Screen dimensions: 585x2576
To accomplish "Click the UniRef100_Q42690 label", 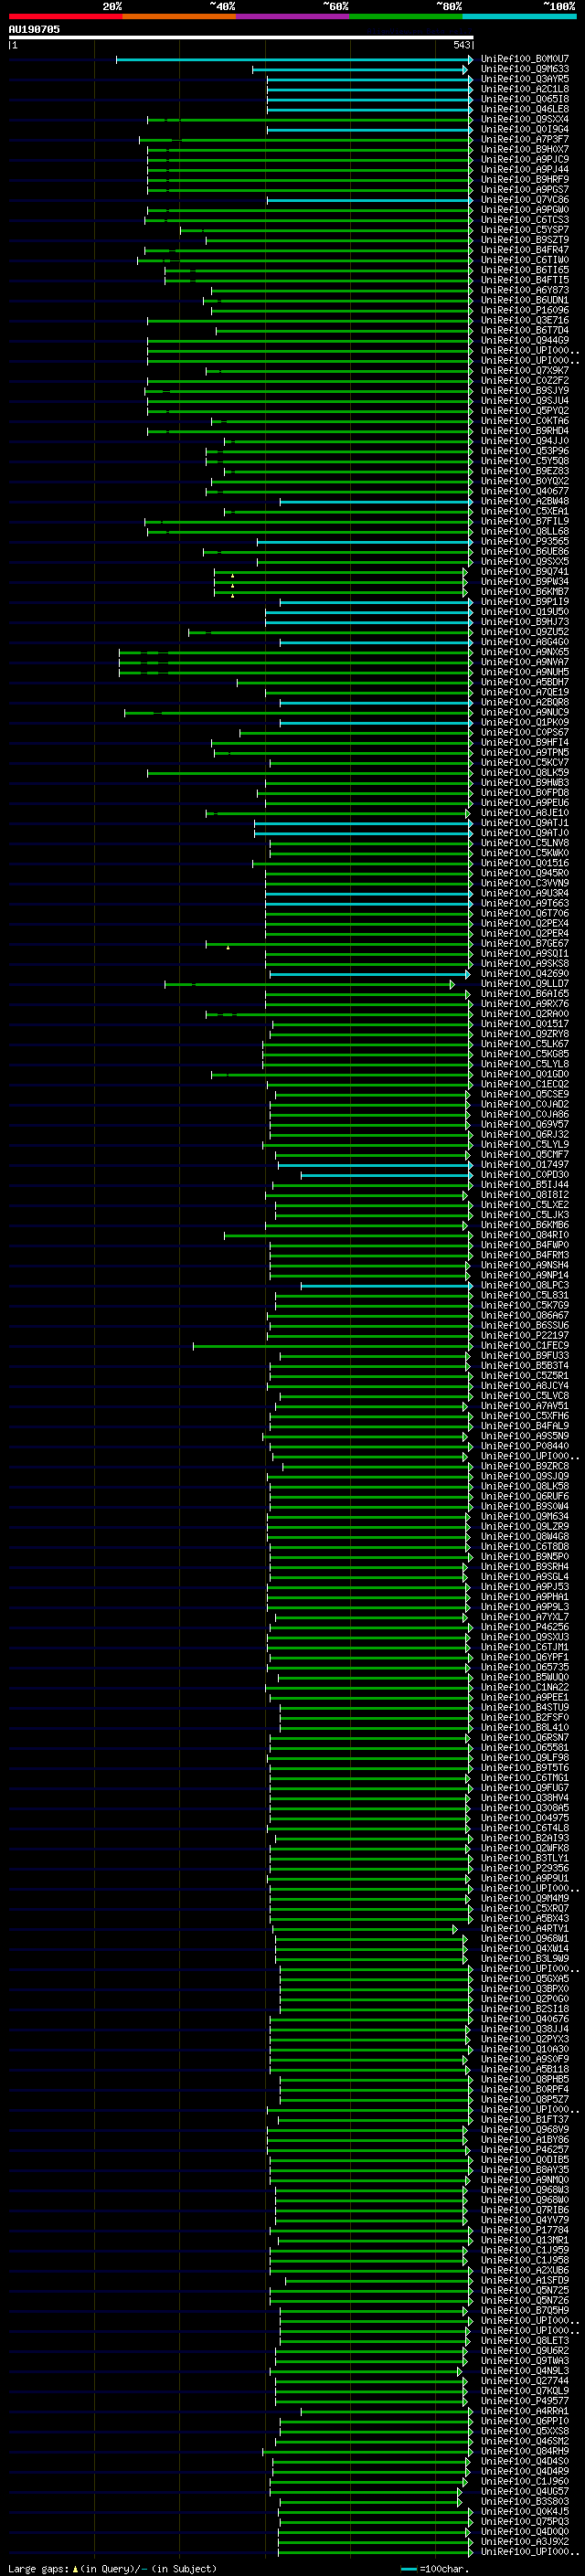I will 525,974.
